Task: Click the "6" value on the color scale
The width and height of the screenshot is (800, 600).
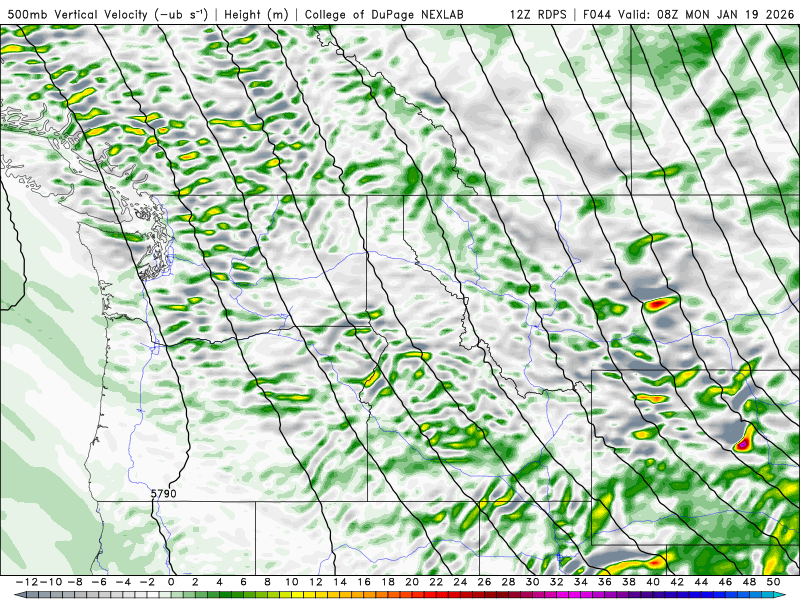Action: pyautogui.click(x=244, y=582)
